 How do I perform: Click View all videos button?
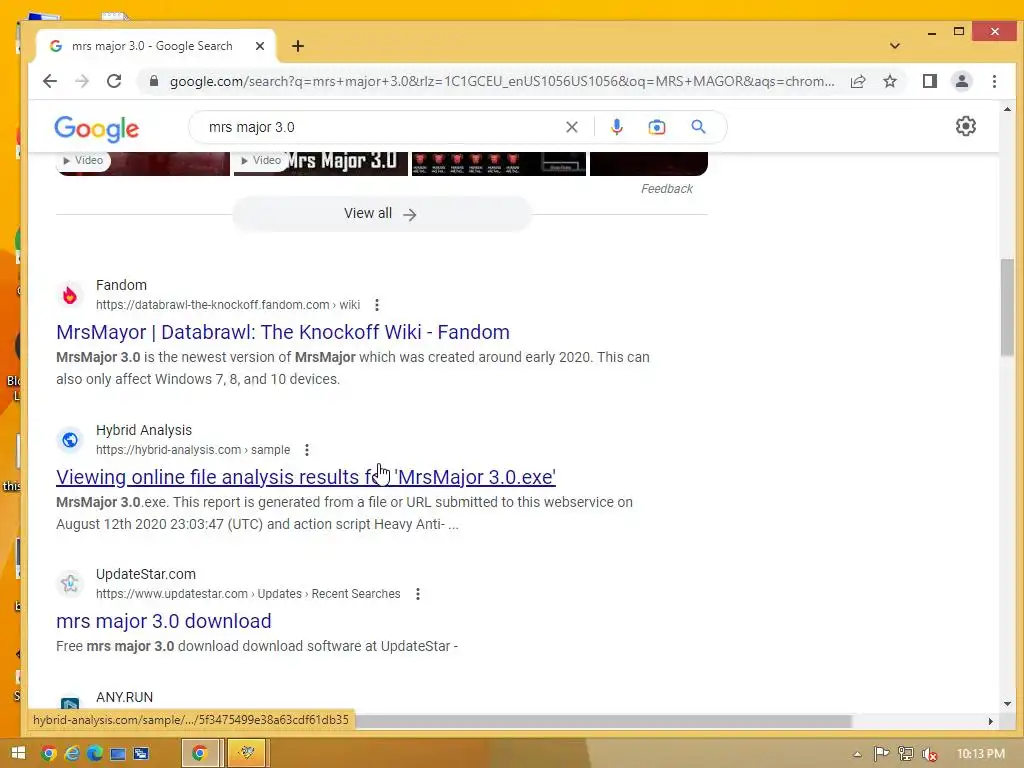coord(381,214)
